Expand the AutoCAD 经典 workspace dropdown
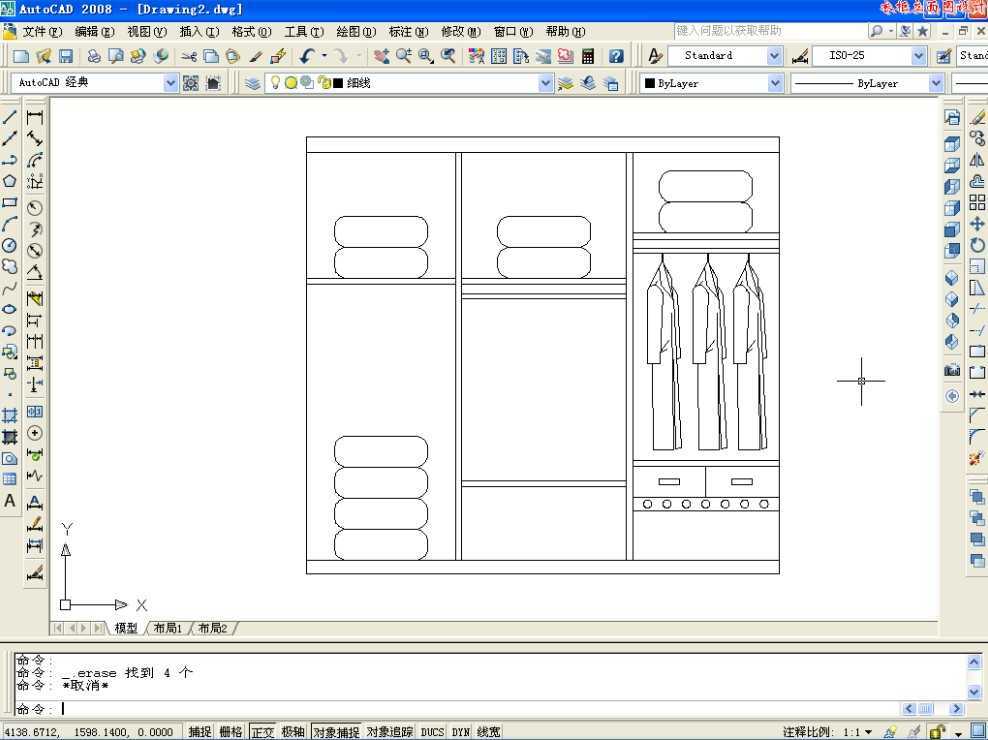 click(x=171, y=83)
